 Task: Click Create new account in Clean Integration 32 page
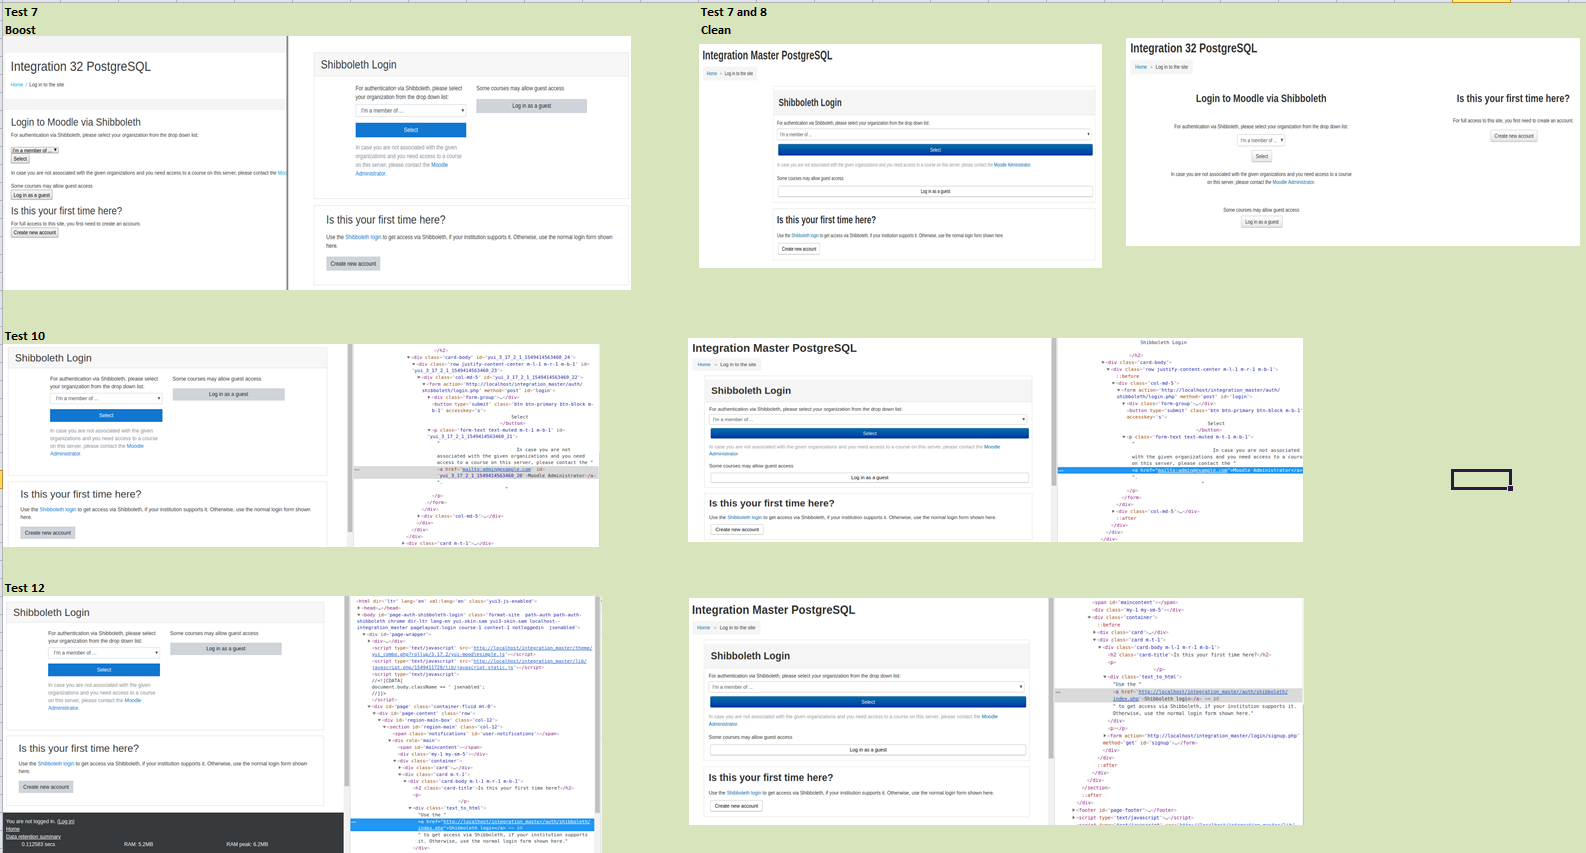[1514, 136]
